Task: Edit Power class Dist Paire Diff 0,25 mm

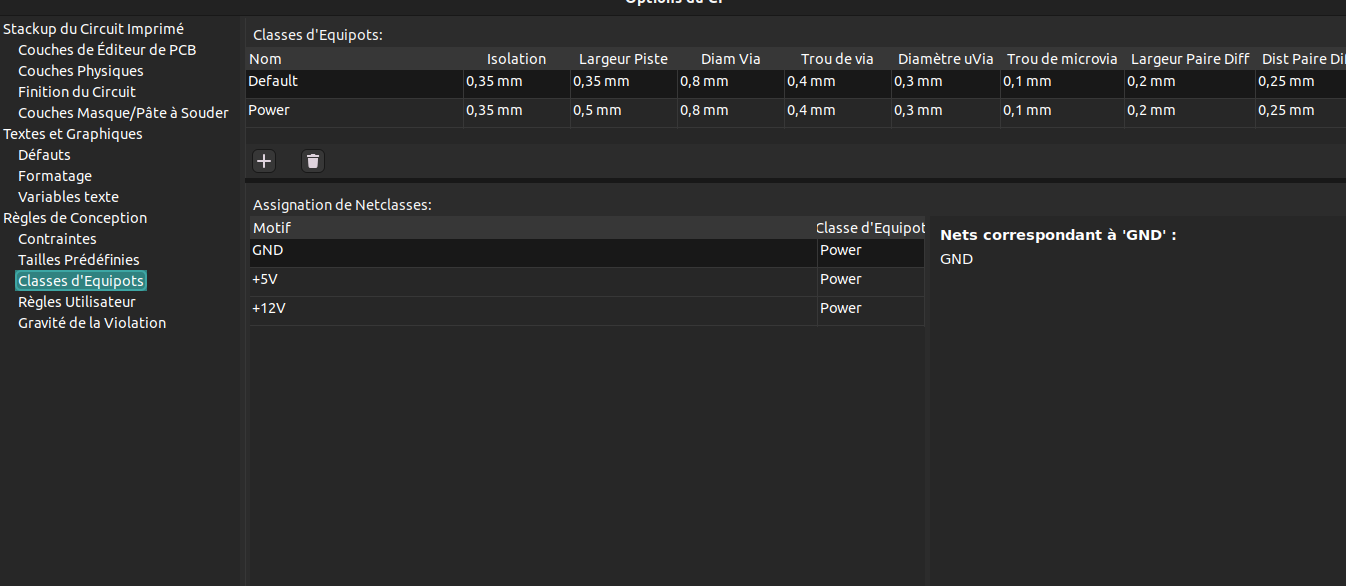Action: pos(1301,112)
